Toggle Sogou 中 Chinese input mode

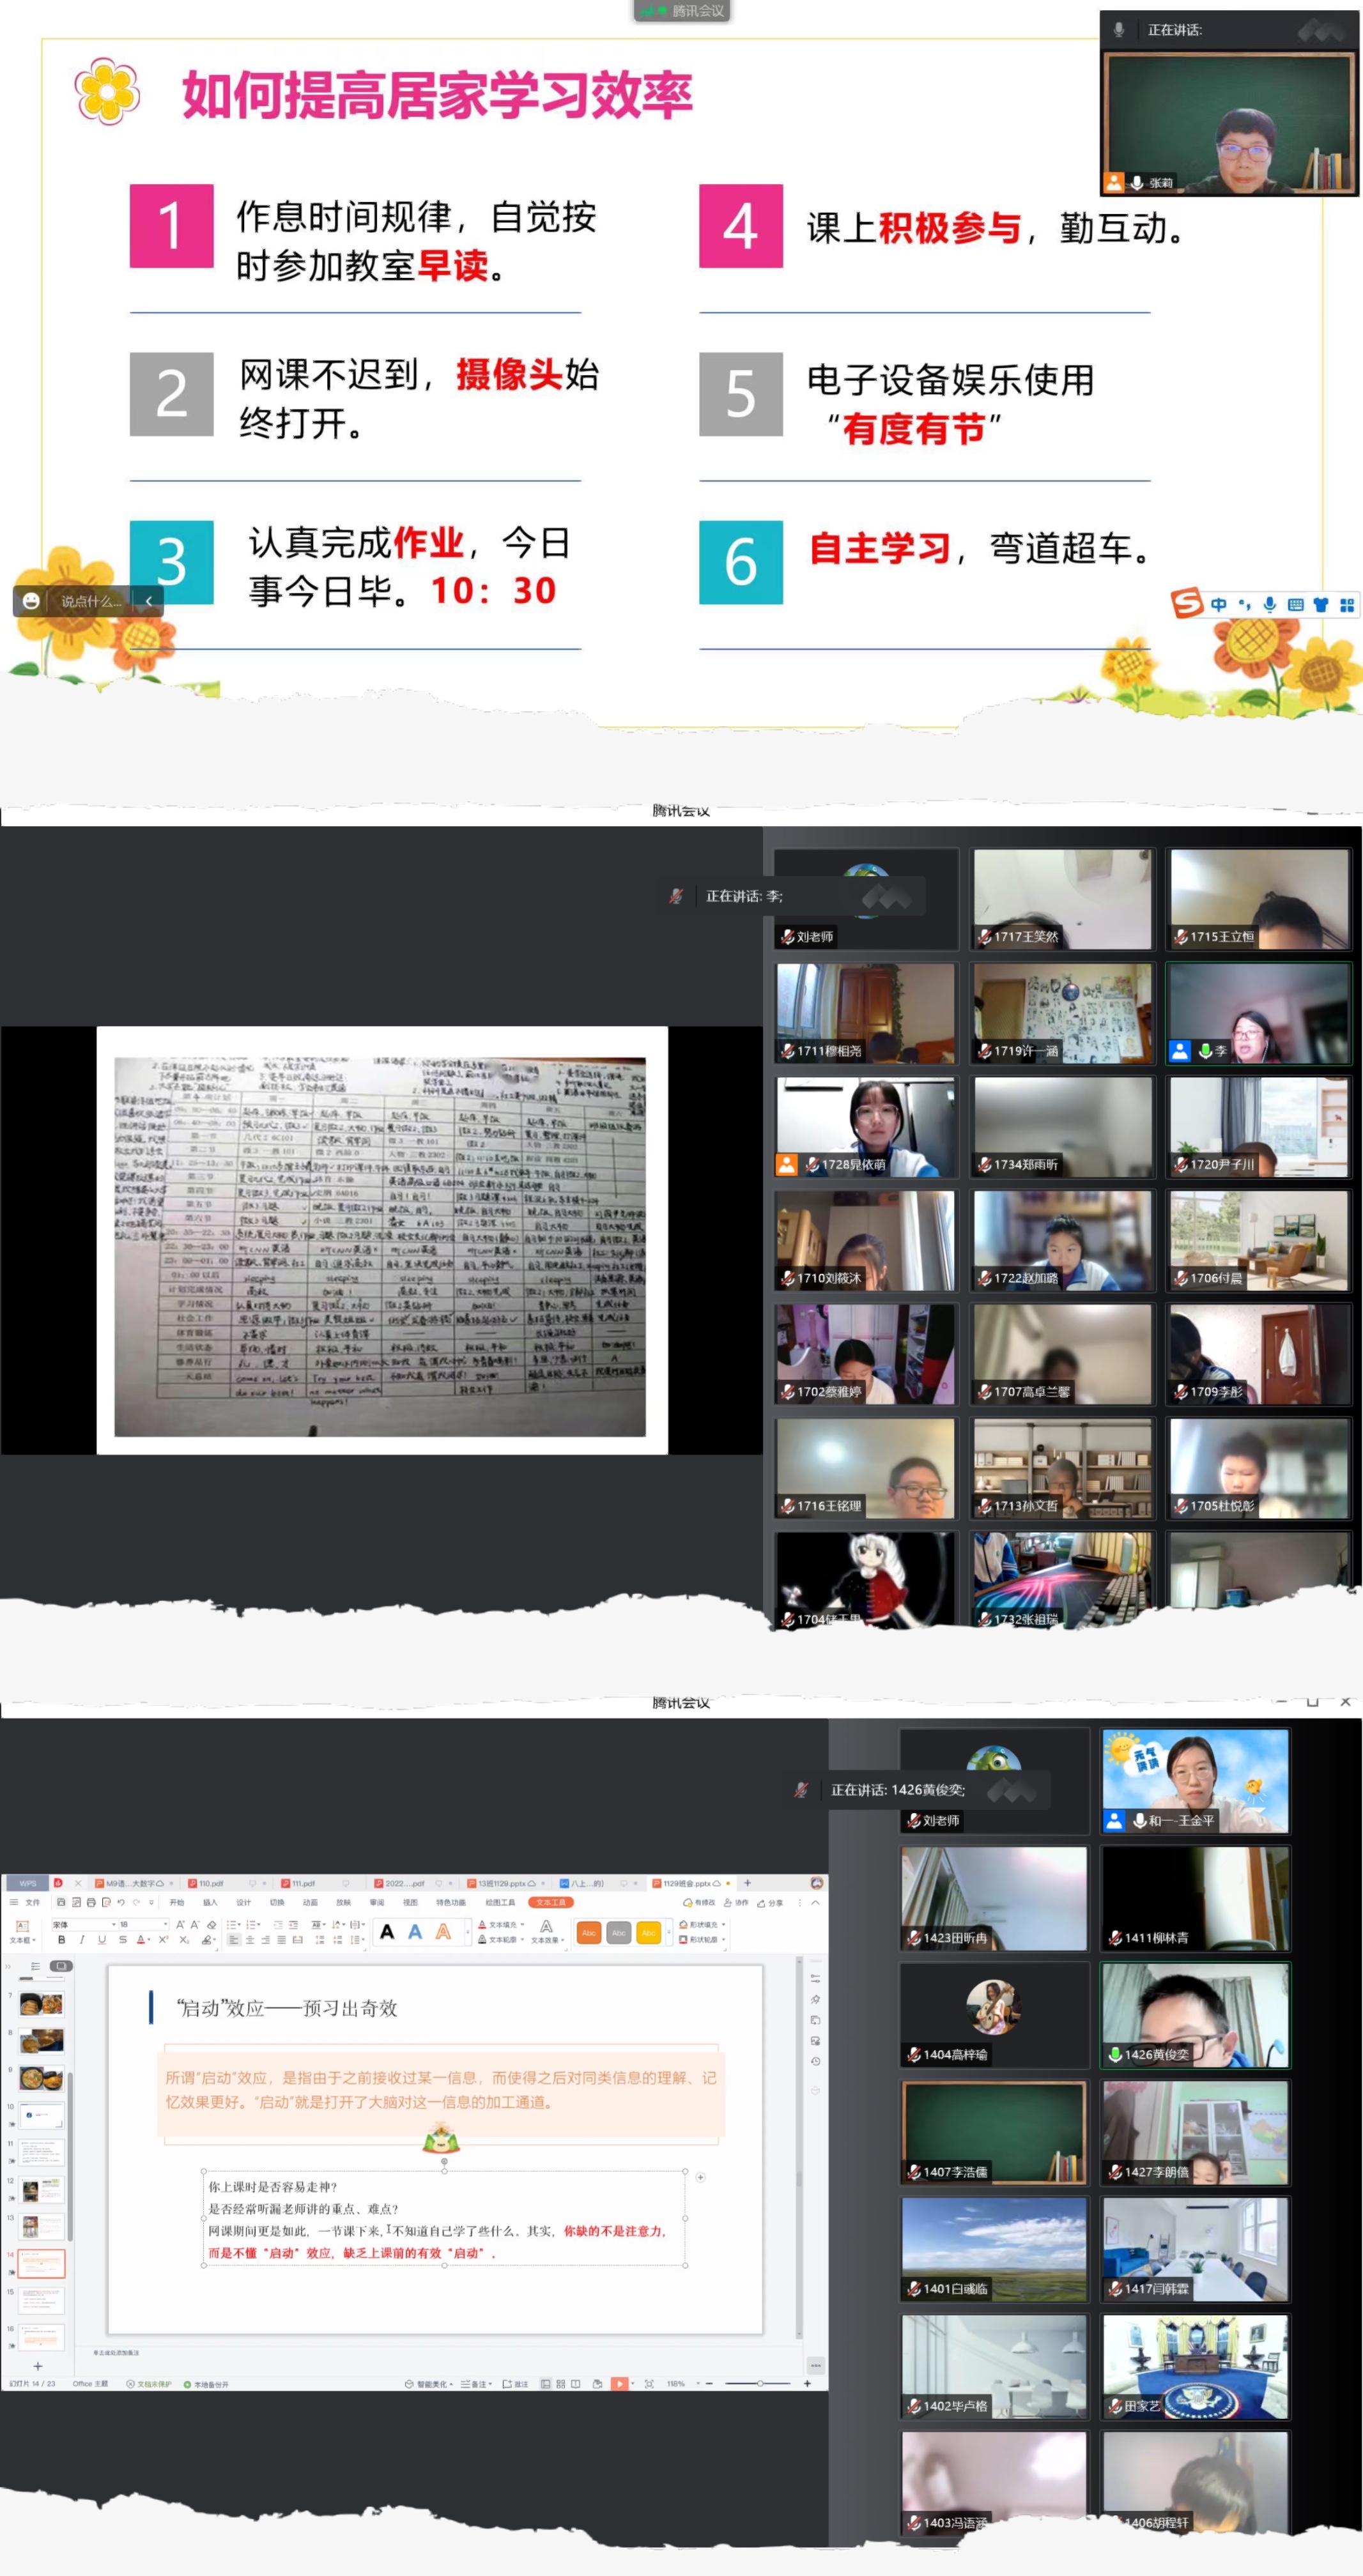click(1218, 604)
